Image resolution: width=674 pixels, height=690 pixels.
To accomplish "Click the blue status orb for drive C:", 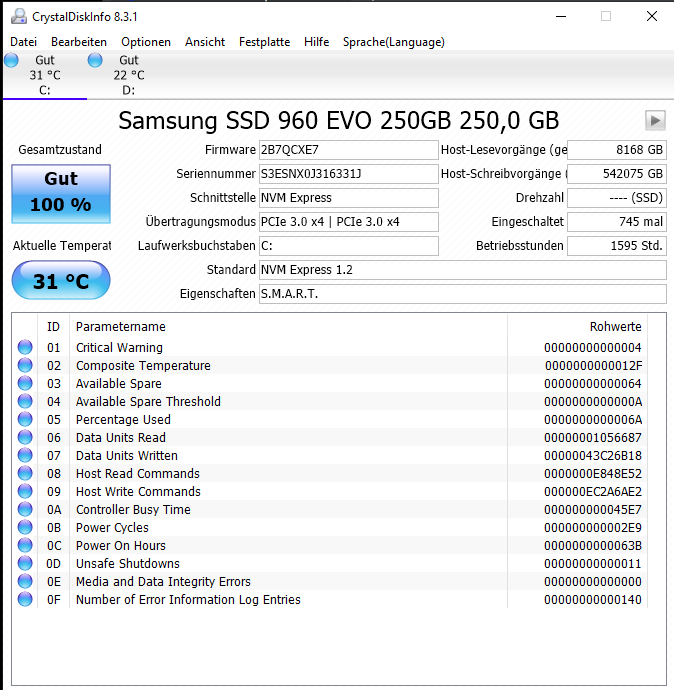I will pyautogui.click(x=11, y=60).
